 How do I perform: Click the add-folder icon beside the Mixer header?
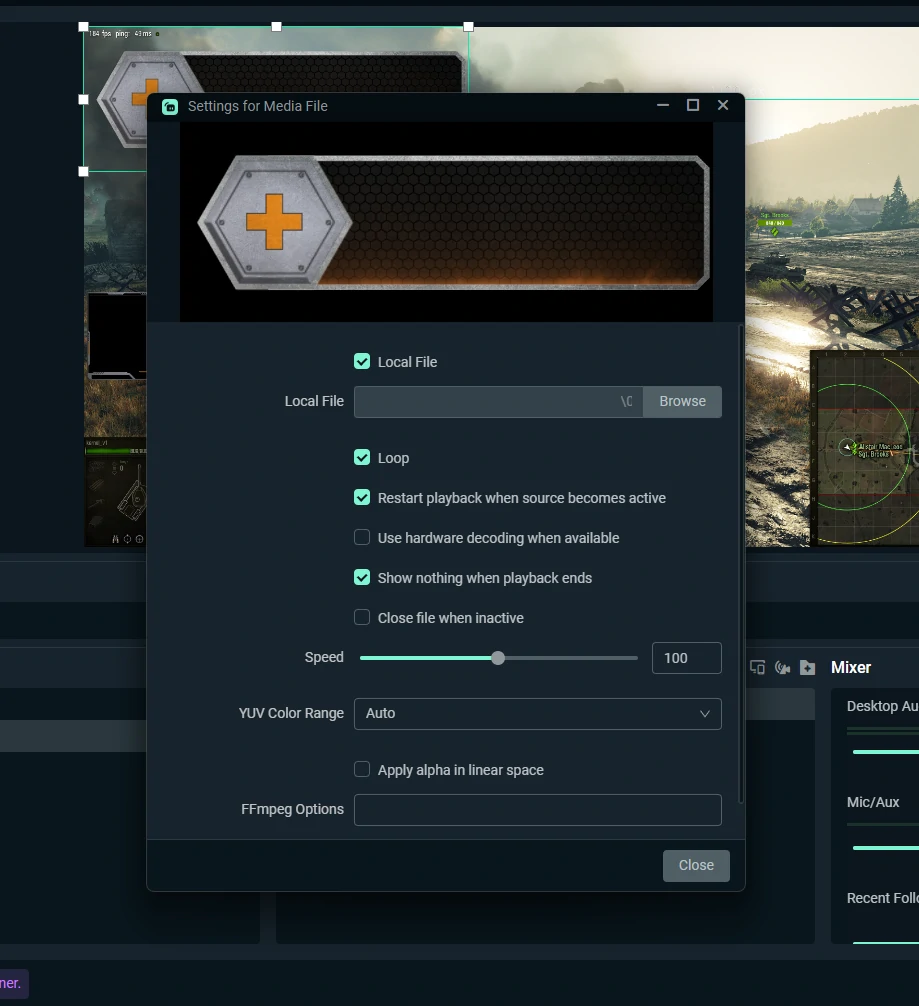(x=807, y=667)
